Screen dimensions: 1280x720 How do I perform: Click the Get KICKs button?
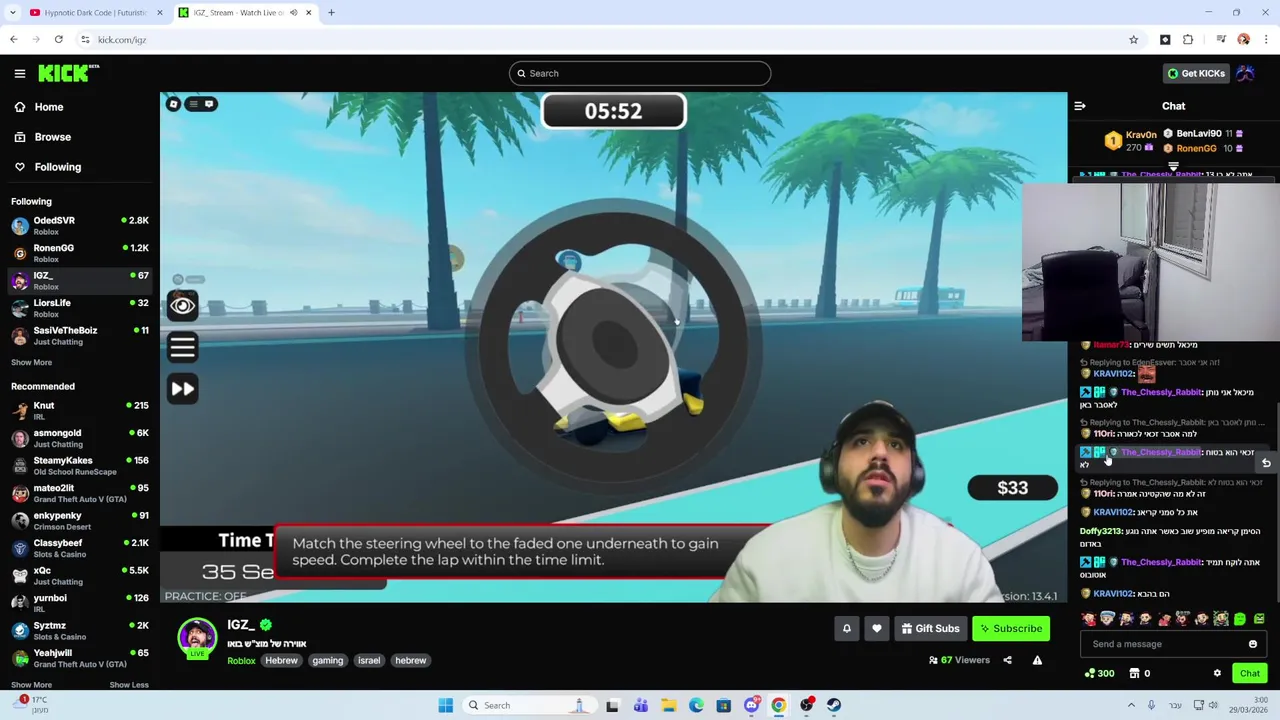pos(1196,73)
